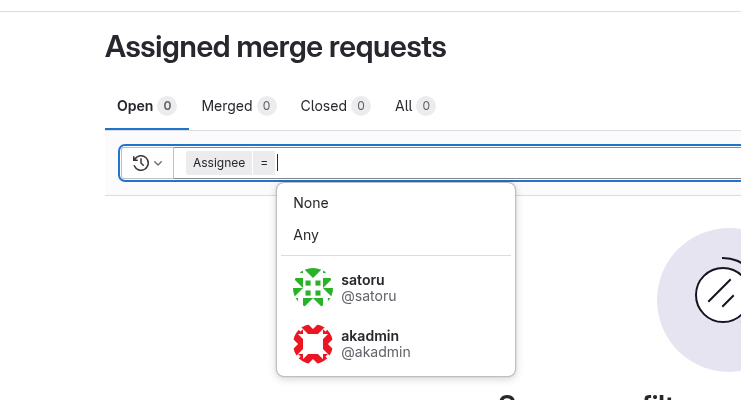Image resolution: width=741 pixels, height=400 pixels.
Task: Click the Open tab count badge
Action: 167,106
